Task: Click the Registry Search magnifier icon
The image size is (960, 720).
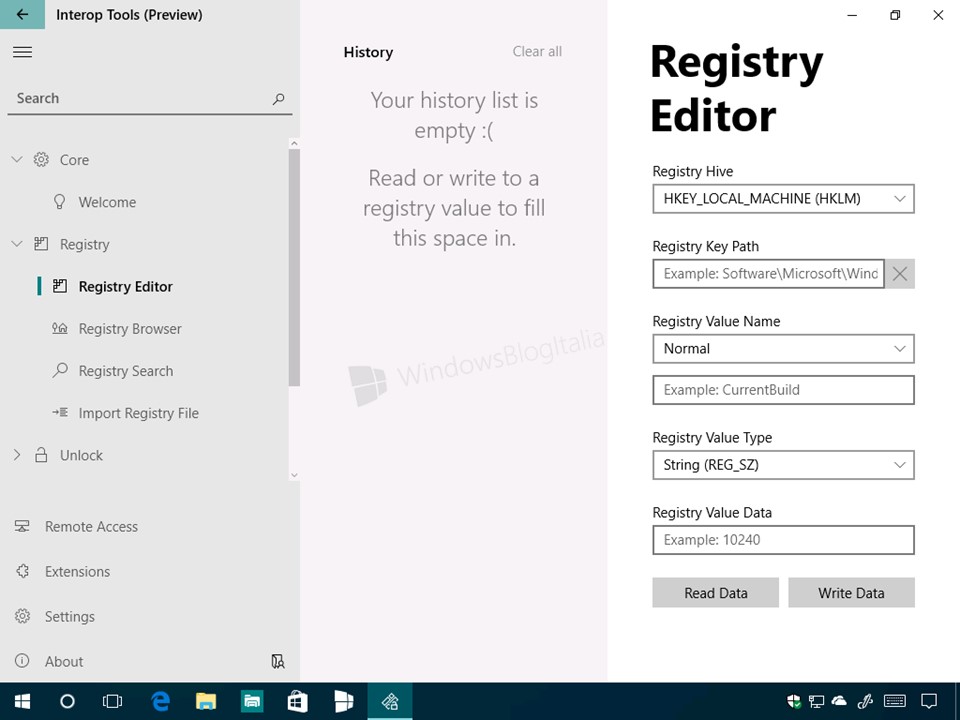Action: pyautogui.click(x=60, y=370)
